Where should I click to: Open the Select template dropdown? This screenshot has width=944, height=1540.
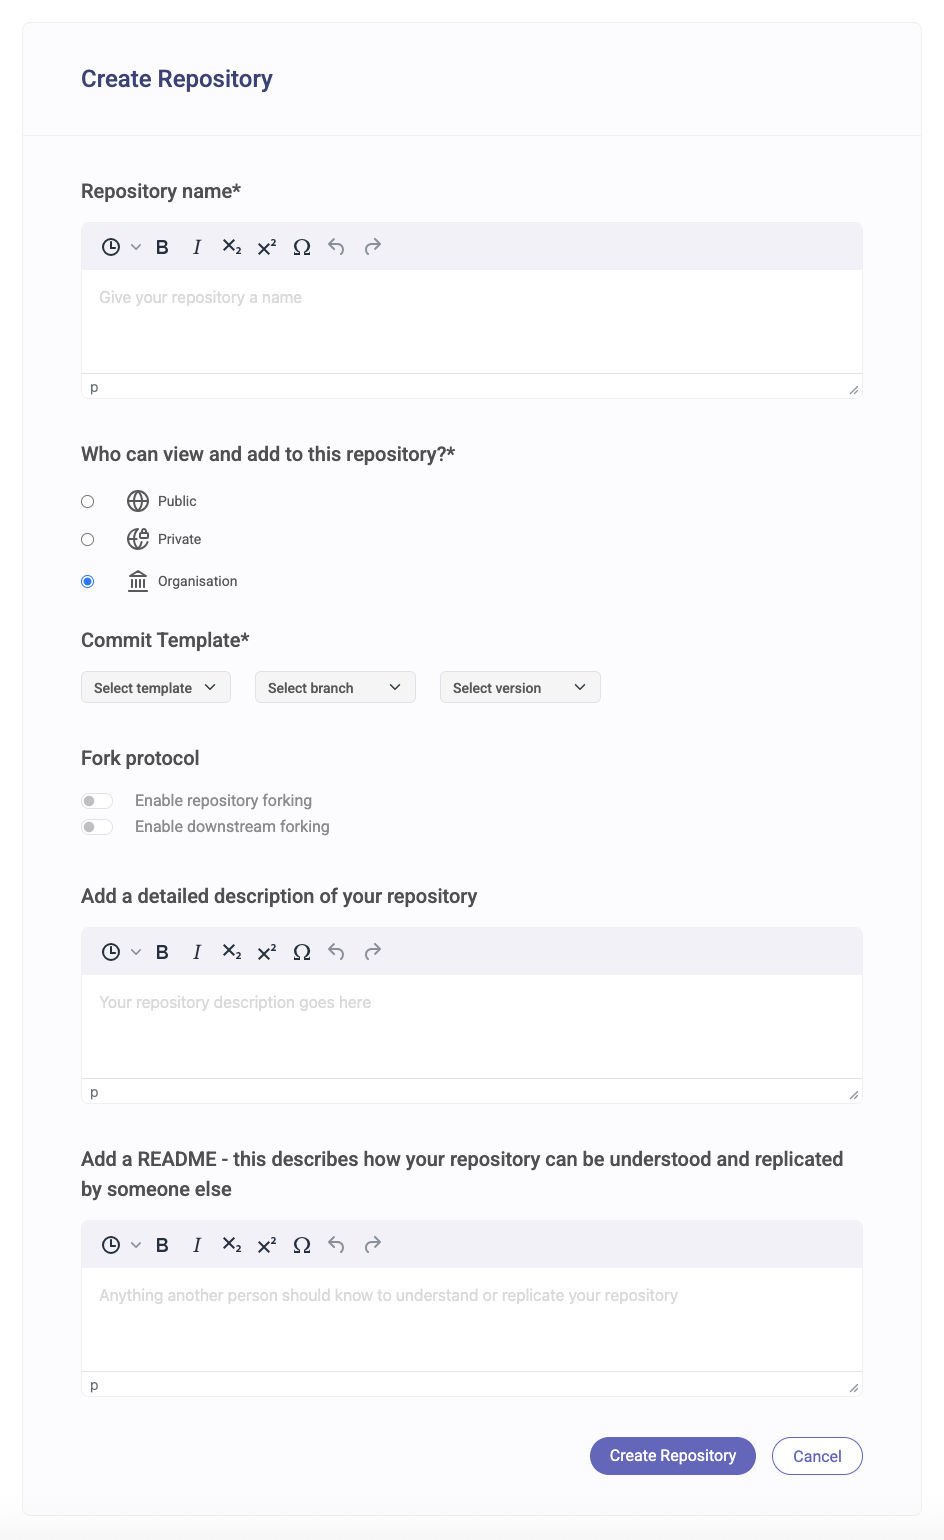click(x=155, y=687)
